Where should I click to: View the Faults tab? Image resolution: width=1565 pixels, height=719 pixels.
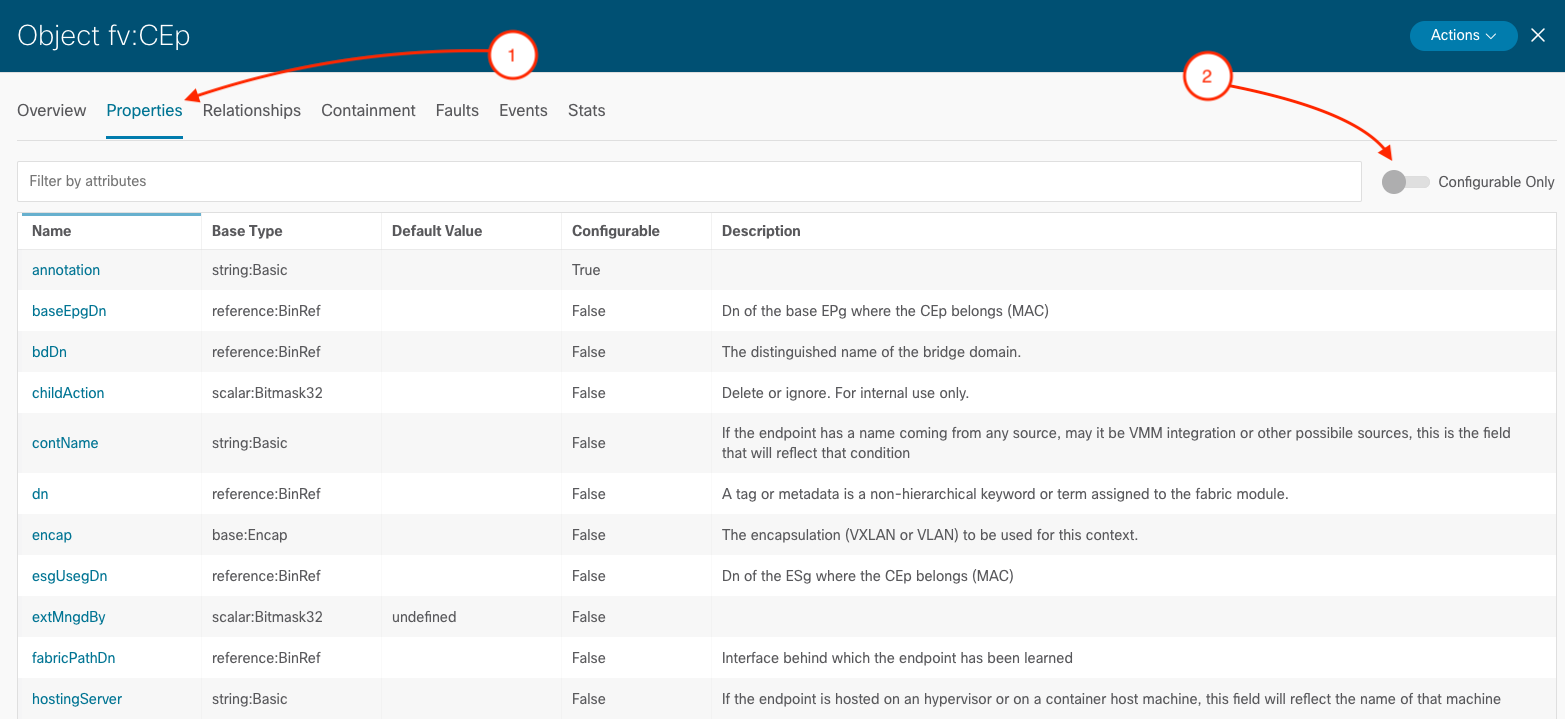tap(457, 111)
